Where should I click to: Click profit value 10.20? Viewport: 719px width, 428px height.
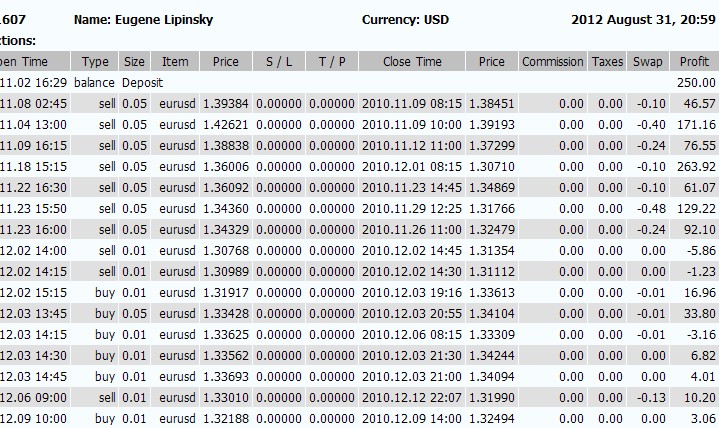point(699,398)
